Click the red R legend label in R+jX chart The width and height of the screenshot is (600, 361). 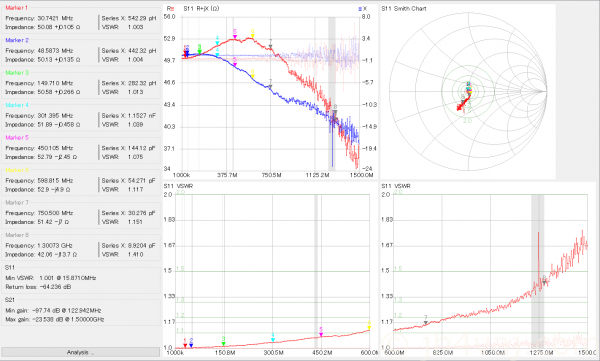(171, 8)
